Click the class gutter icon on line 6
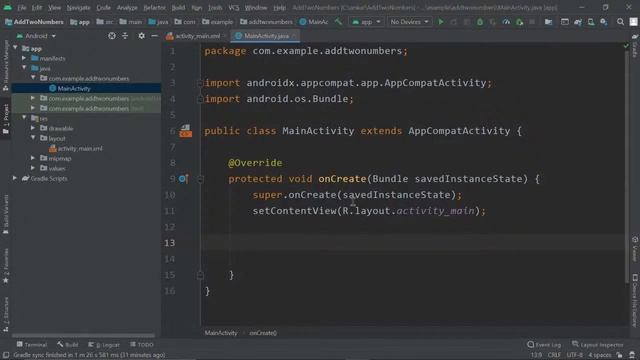 185,131
